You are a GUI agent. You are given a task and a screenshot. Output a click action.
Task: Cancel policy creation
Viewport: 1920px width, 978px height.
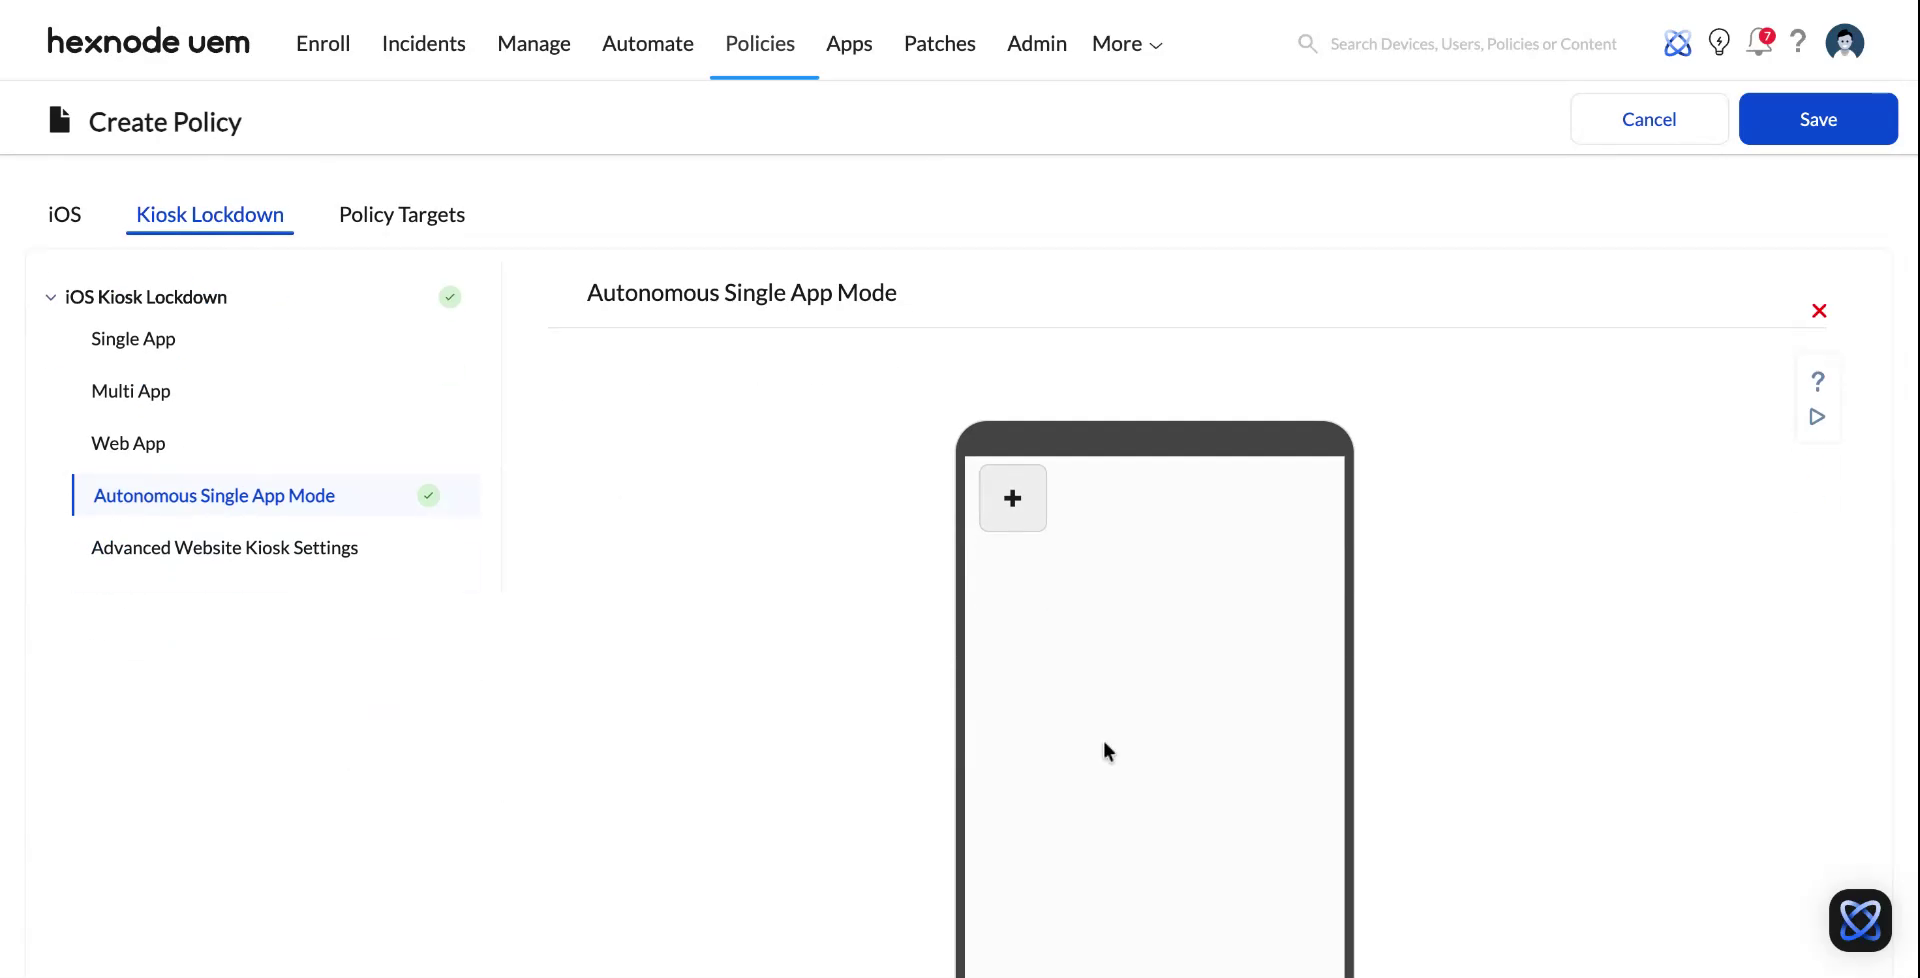(1649, 118)
